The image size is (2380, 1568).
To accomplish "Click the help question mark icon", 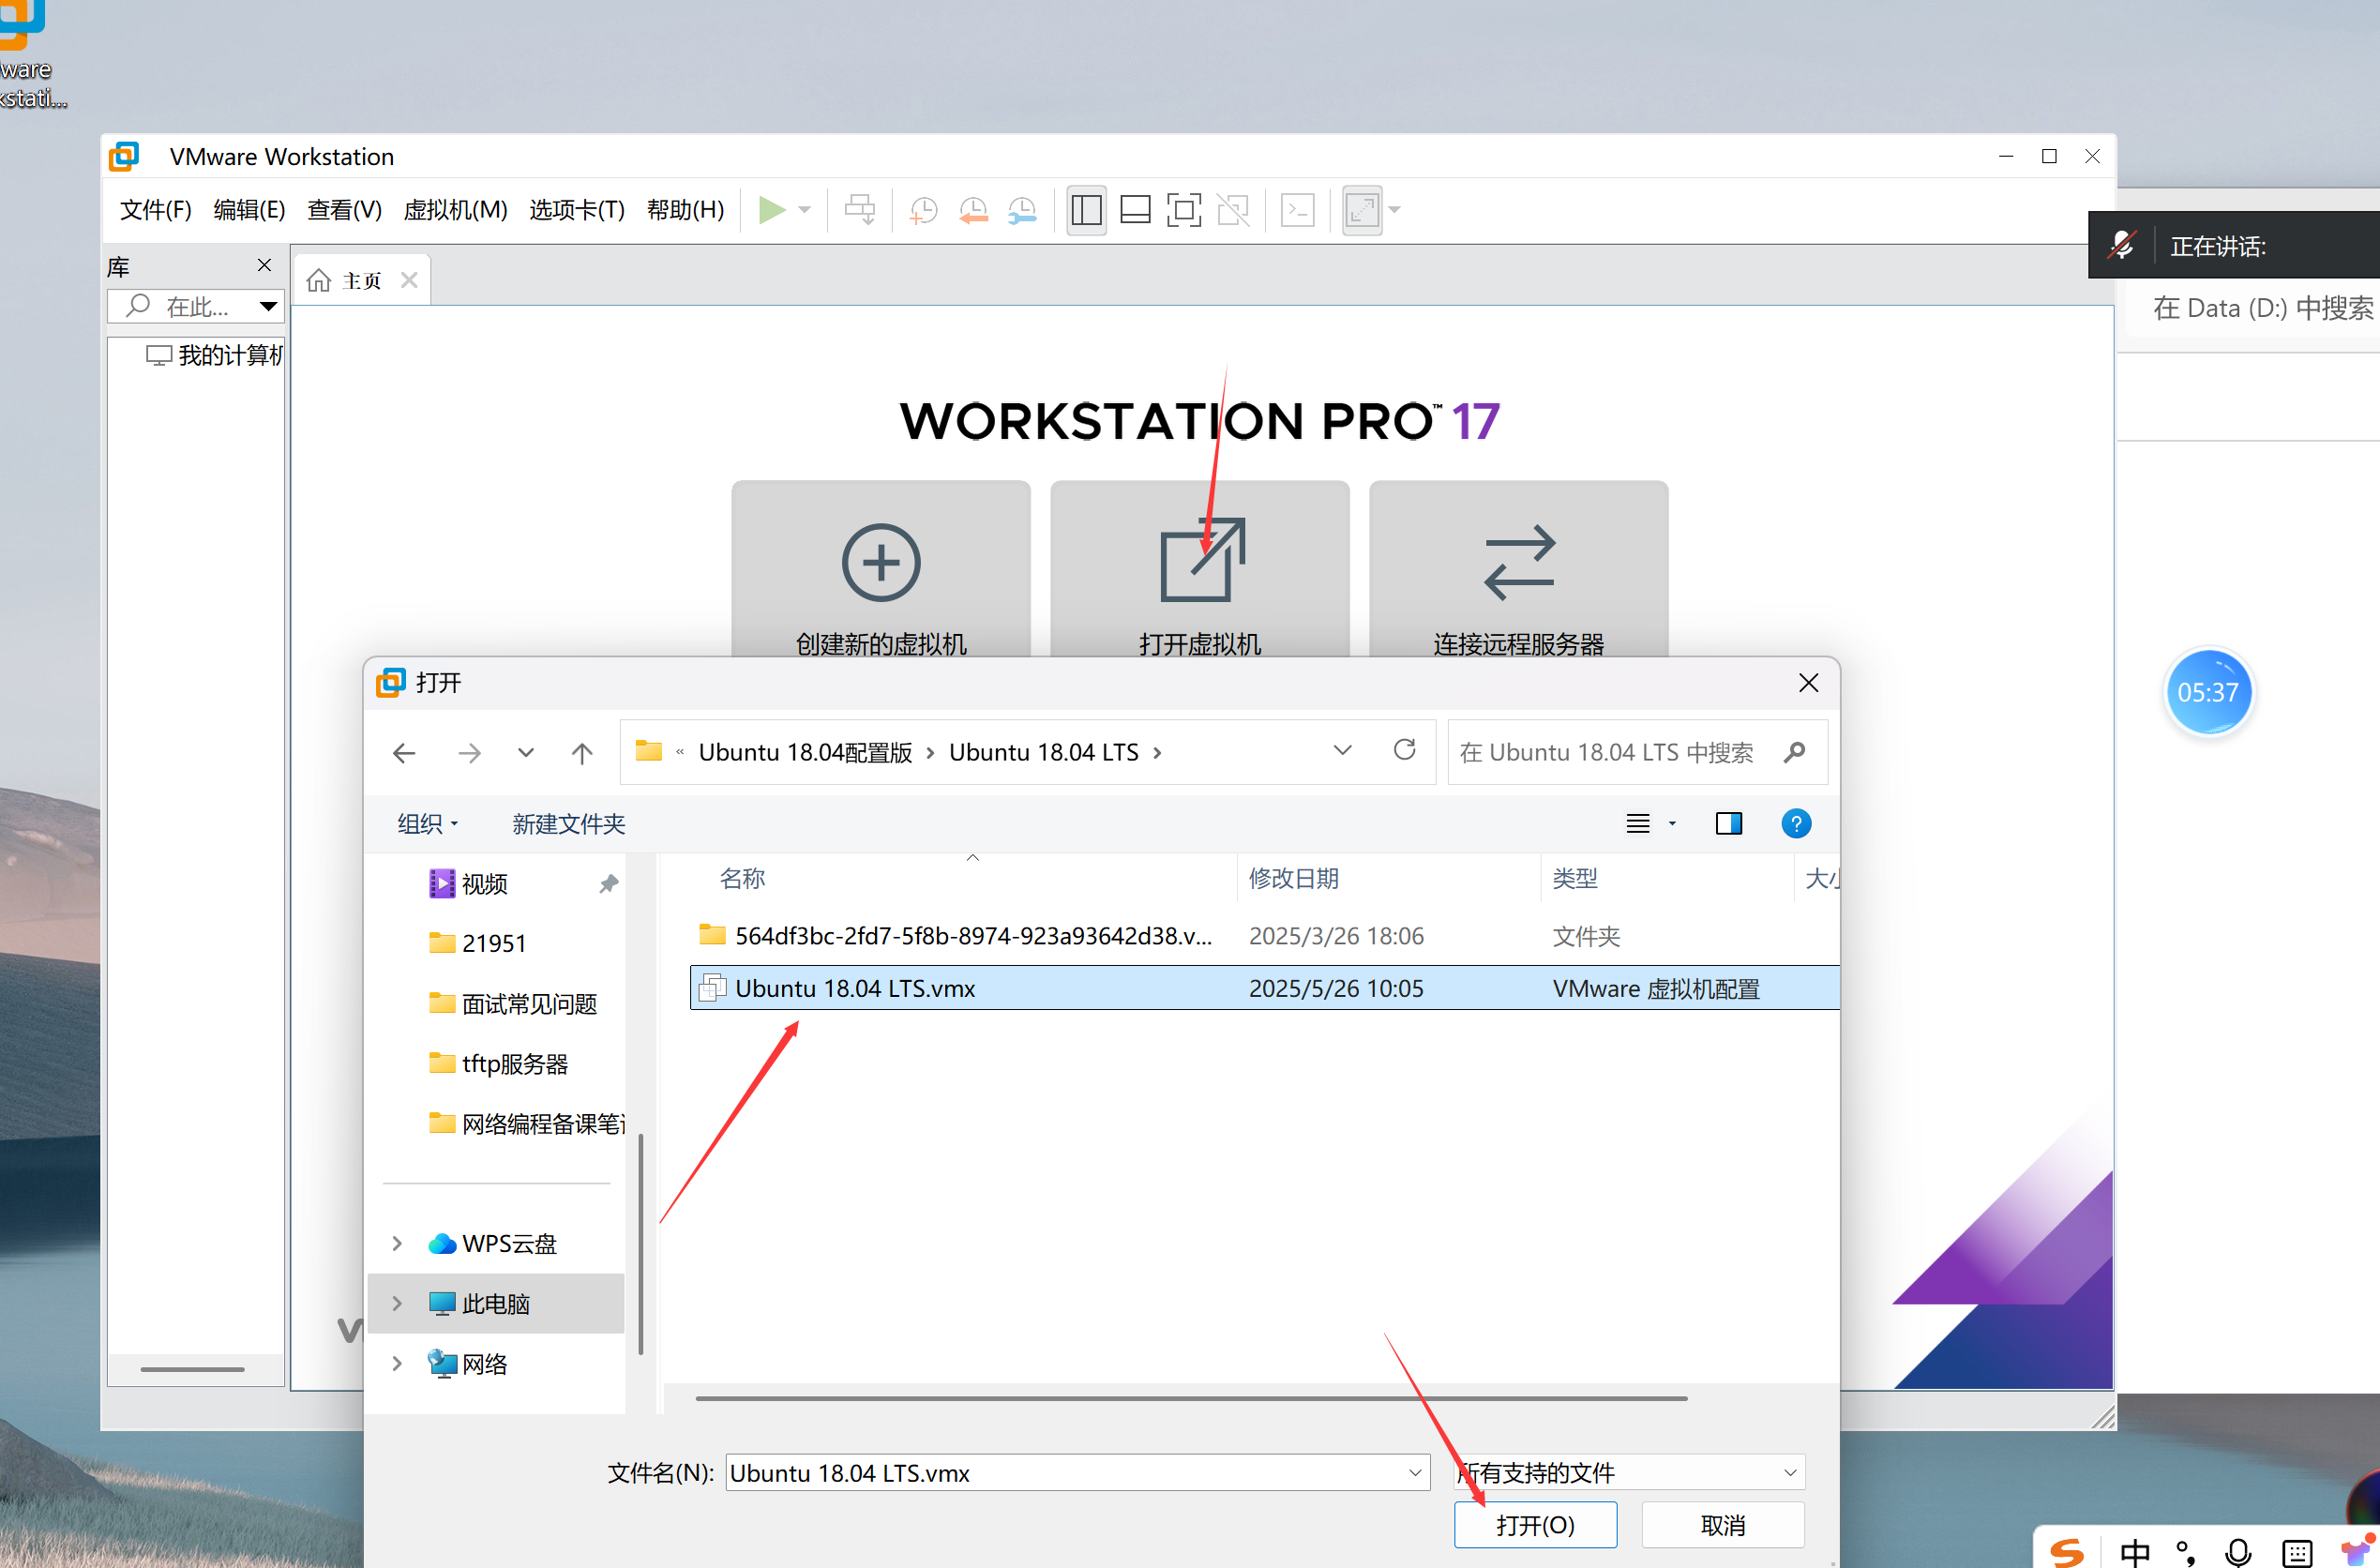I will point(1796,823).
